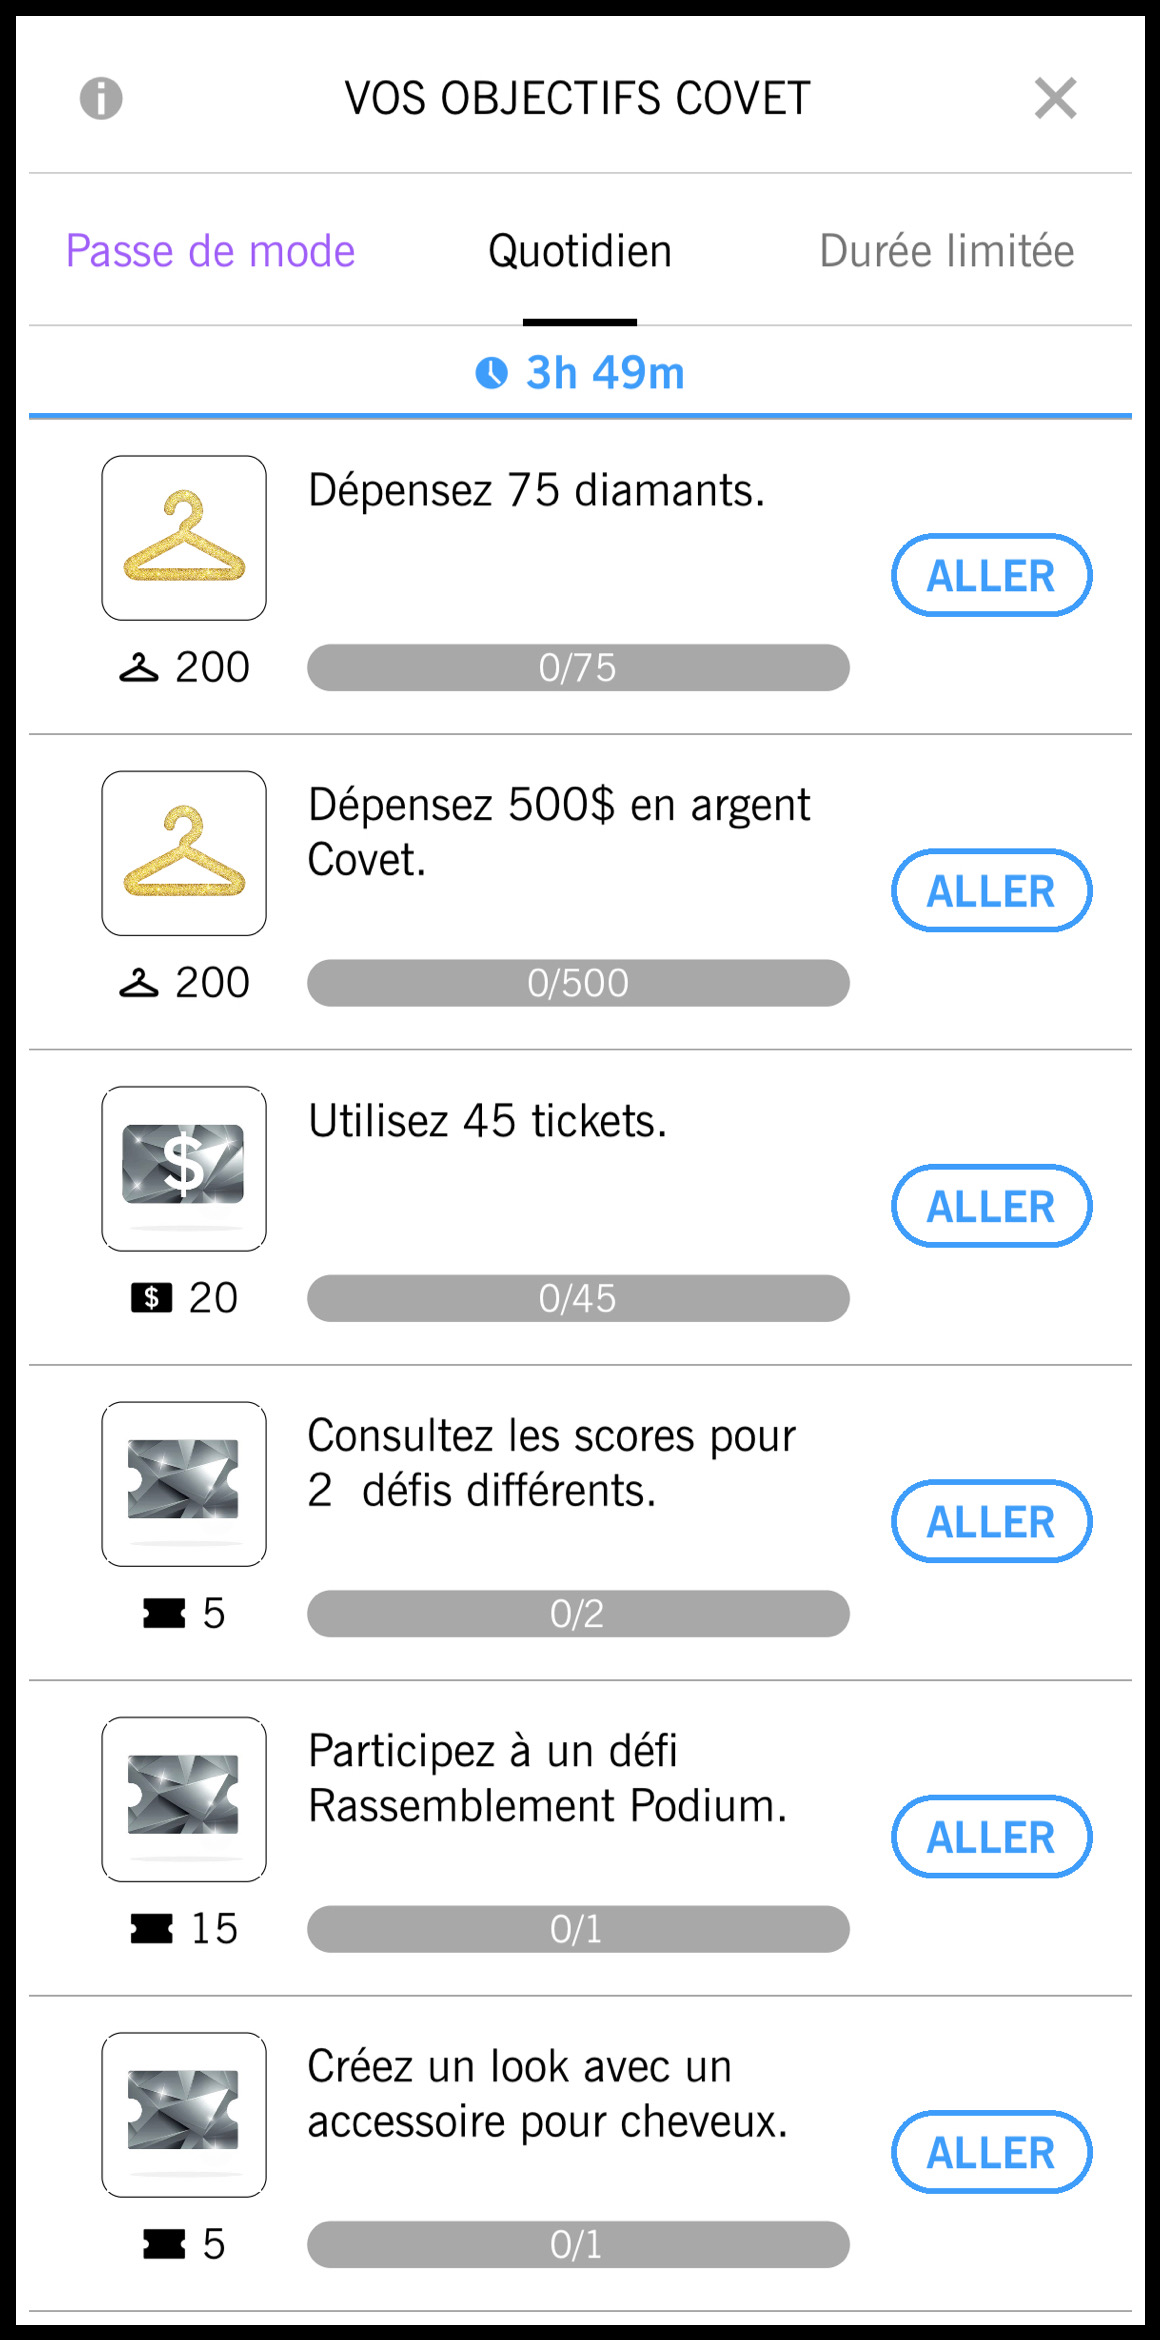This screenshot has width=1160, height=2340.
Task: Click the 0/75 diamonds progress bar
Action: pyautogui.click(x=578, y=667)
